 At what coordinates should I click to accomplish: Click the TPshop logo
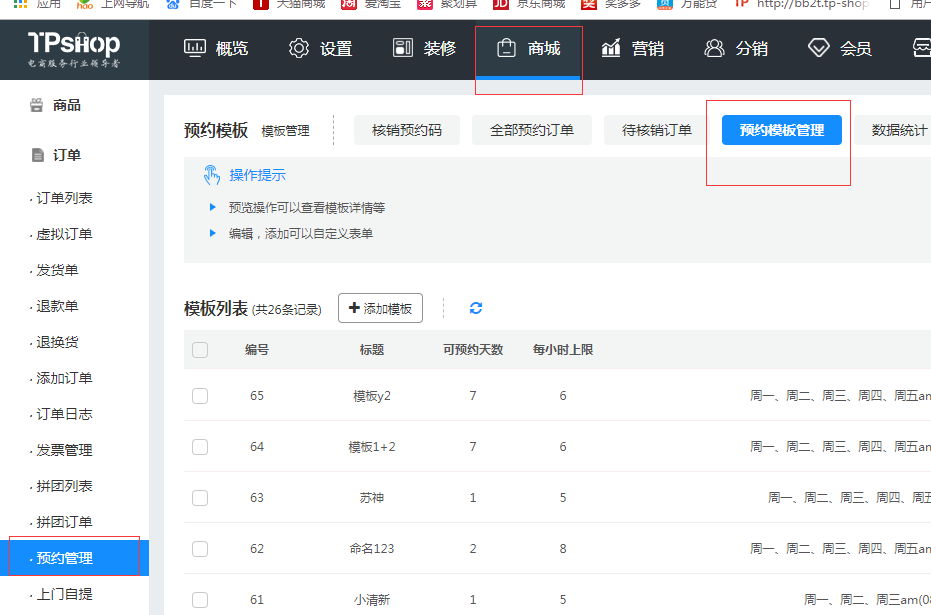coord(74,49)
